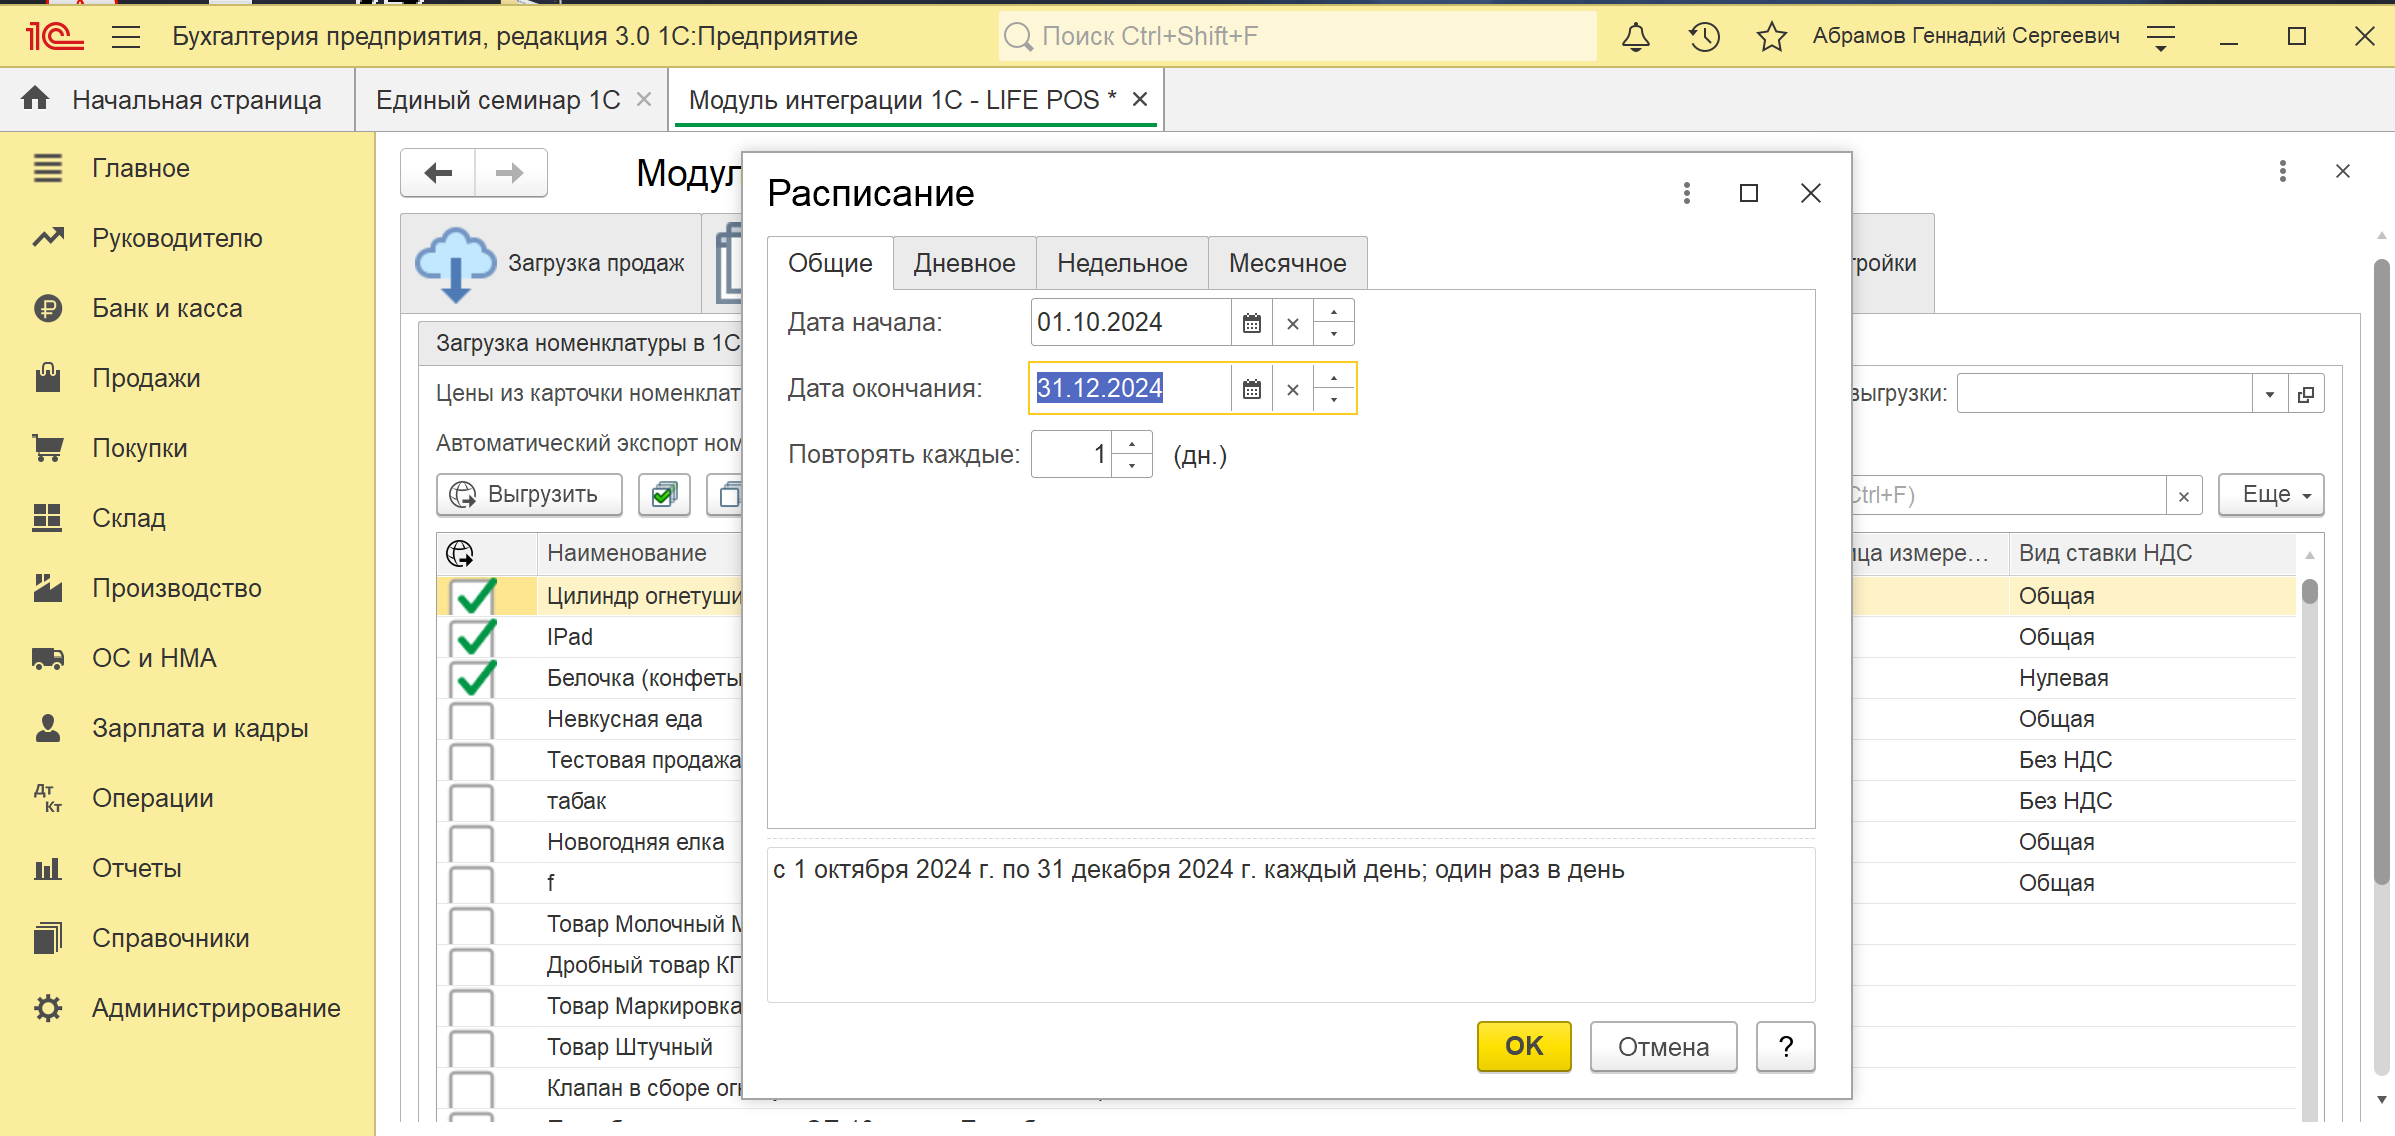2395x1136 pixels.
Task: Search via the Поиск Ctrl+Shift+F field
Action: coord(1298,37)
